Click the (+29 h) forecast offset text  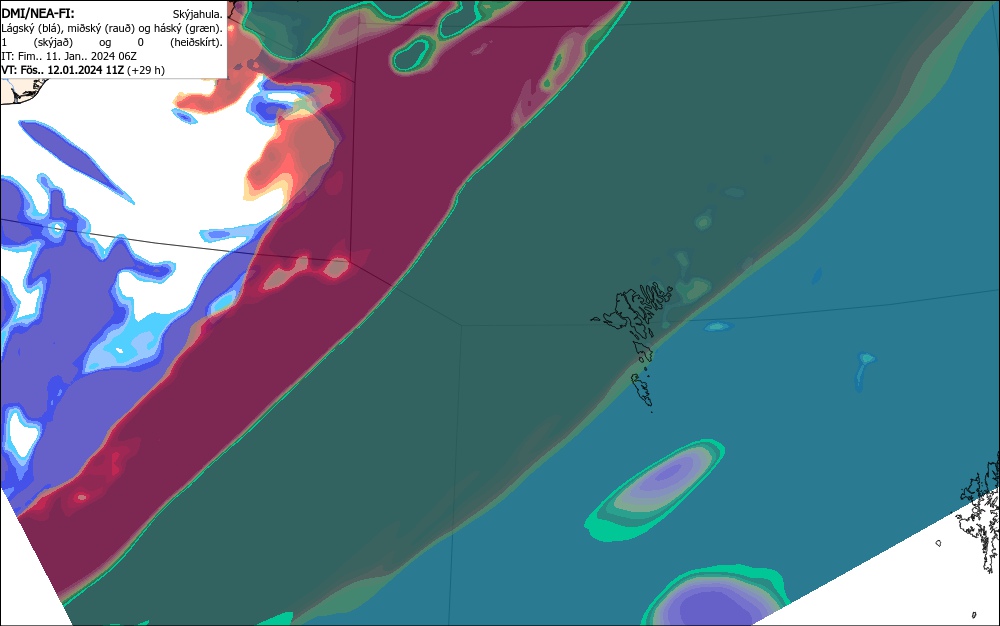pyautogui.click(x=146, y=70)
